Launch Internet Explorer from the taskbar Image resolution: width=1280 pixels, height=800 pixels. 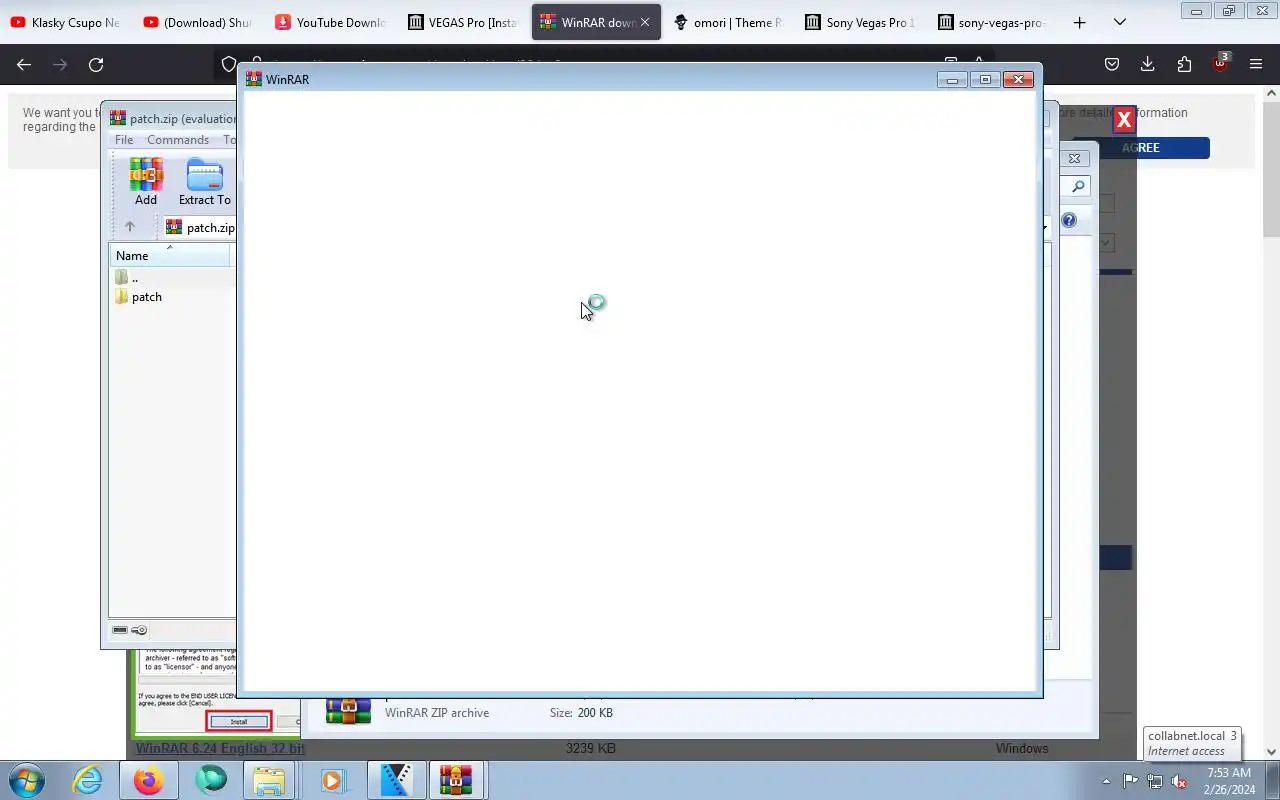(x=88, y=780)
